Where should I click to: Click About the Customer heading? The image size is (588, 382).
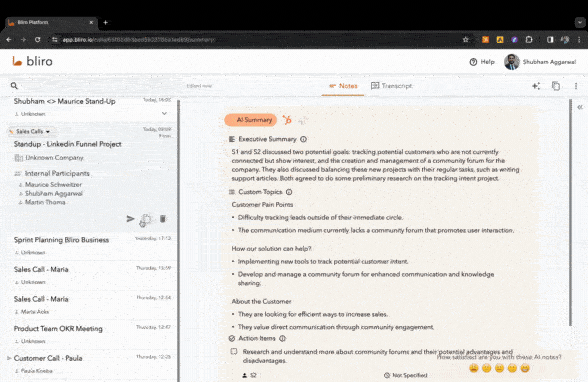point(261,301)
